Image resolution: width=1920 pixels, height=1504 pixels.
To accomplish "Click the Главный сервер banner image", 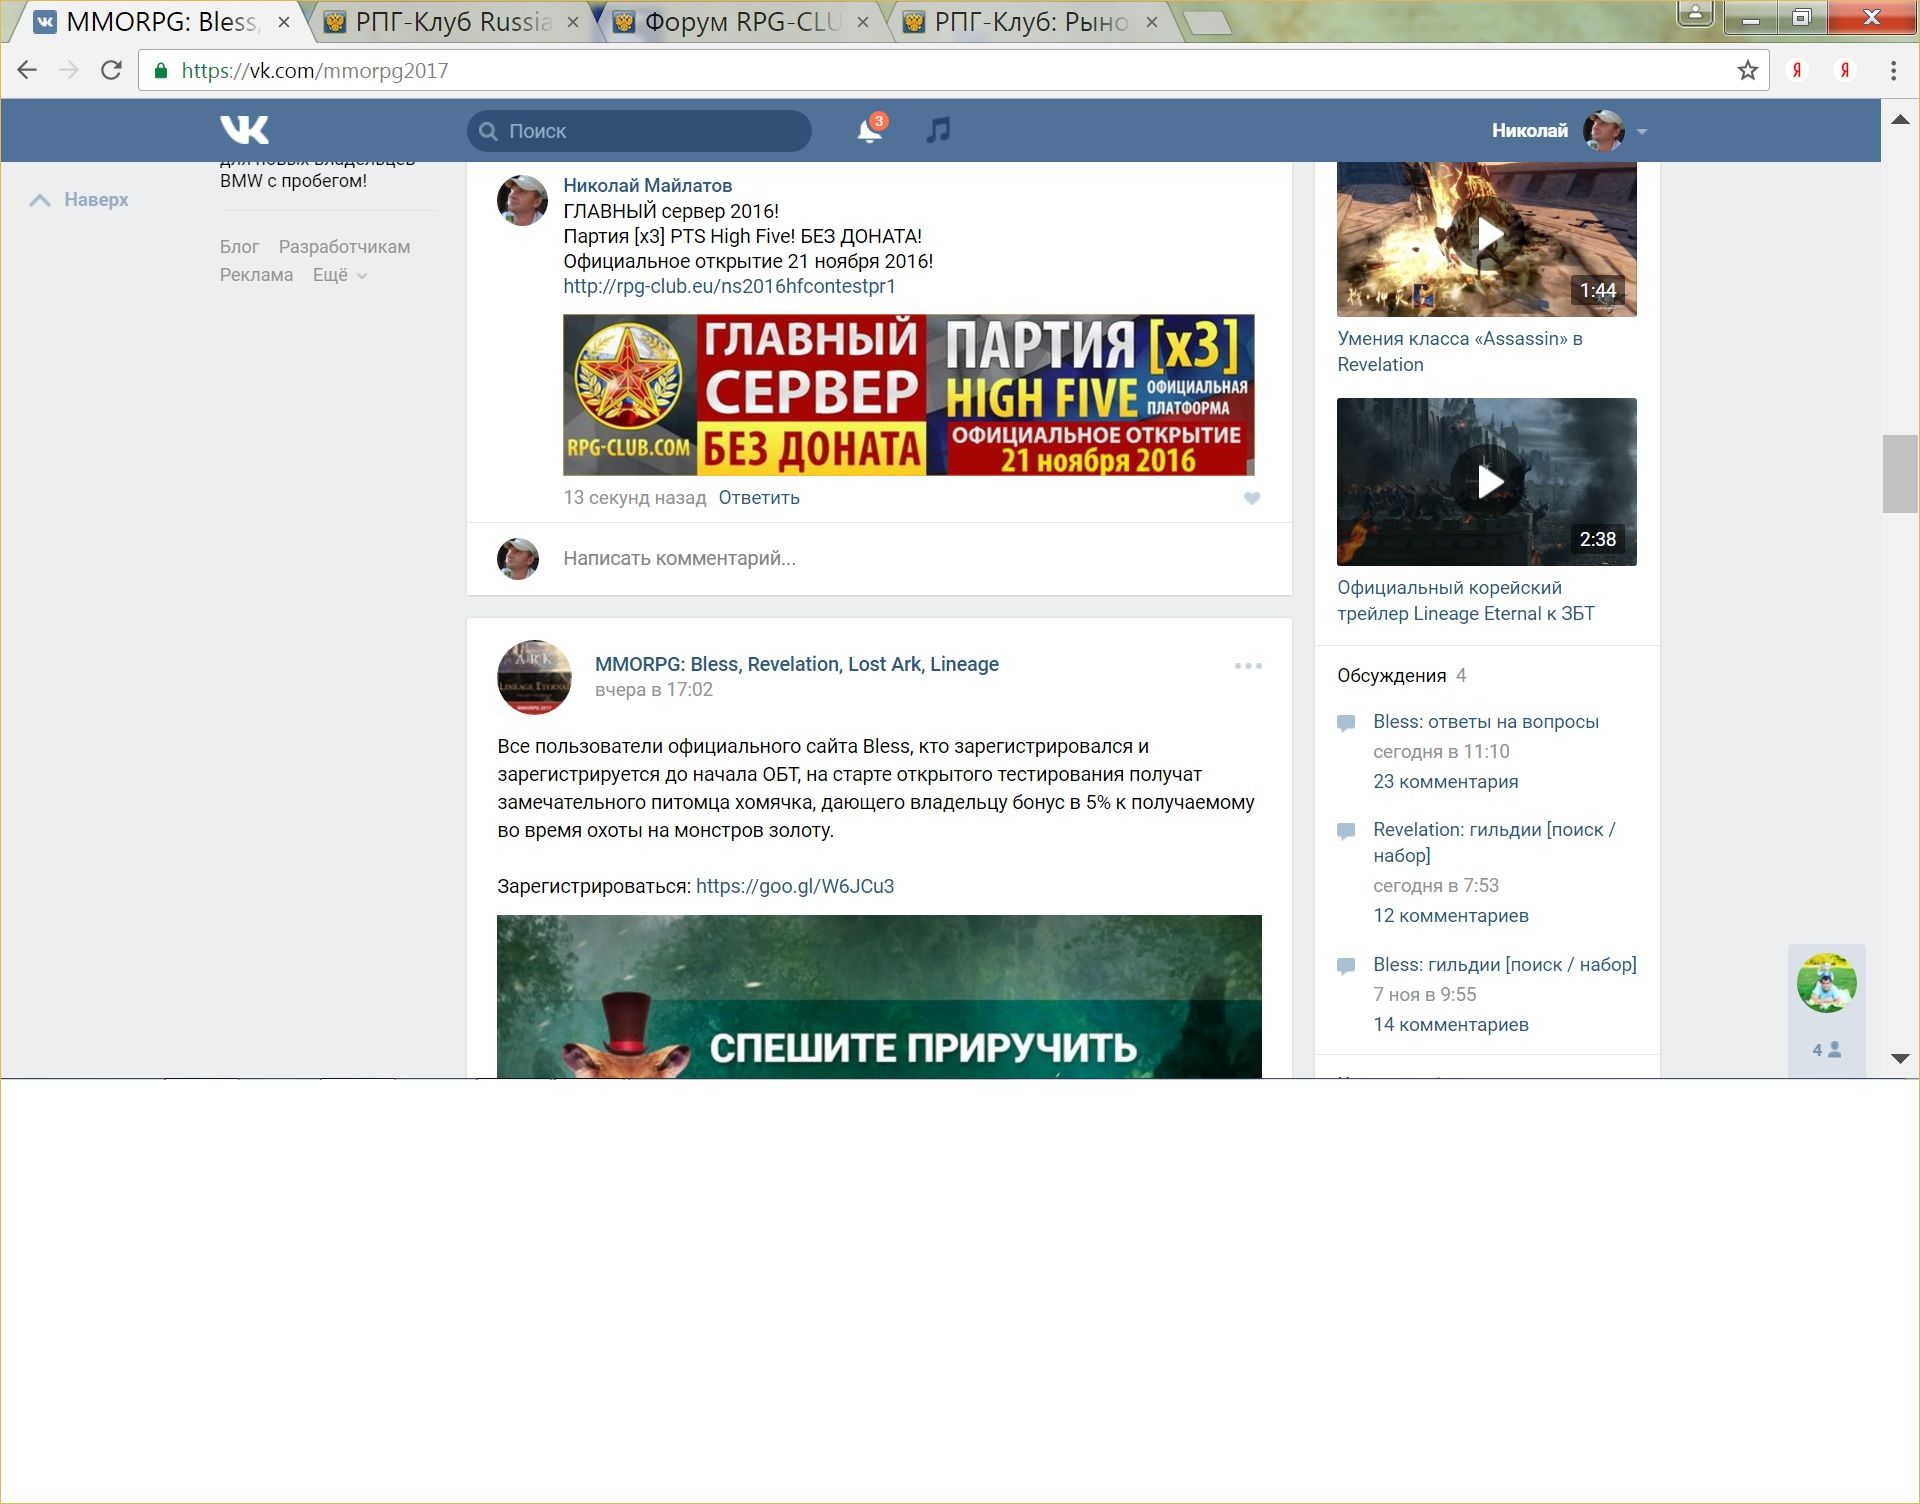I will click(x=909, y=395).
